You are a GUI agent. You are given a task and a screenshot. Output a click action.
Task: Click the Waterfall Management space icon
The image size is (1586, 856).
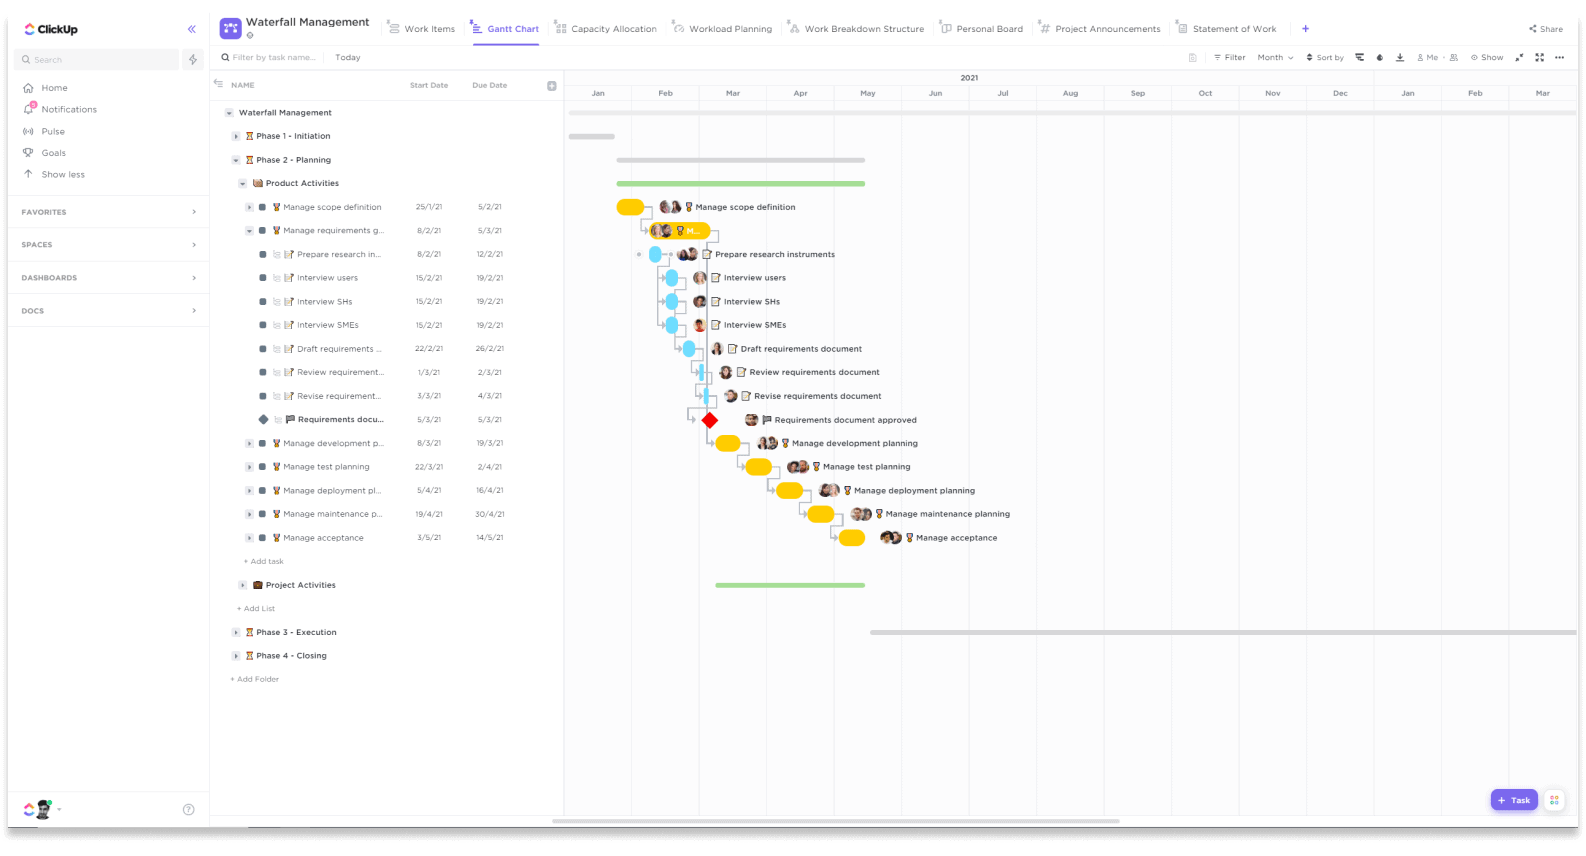[231, 28]
